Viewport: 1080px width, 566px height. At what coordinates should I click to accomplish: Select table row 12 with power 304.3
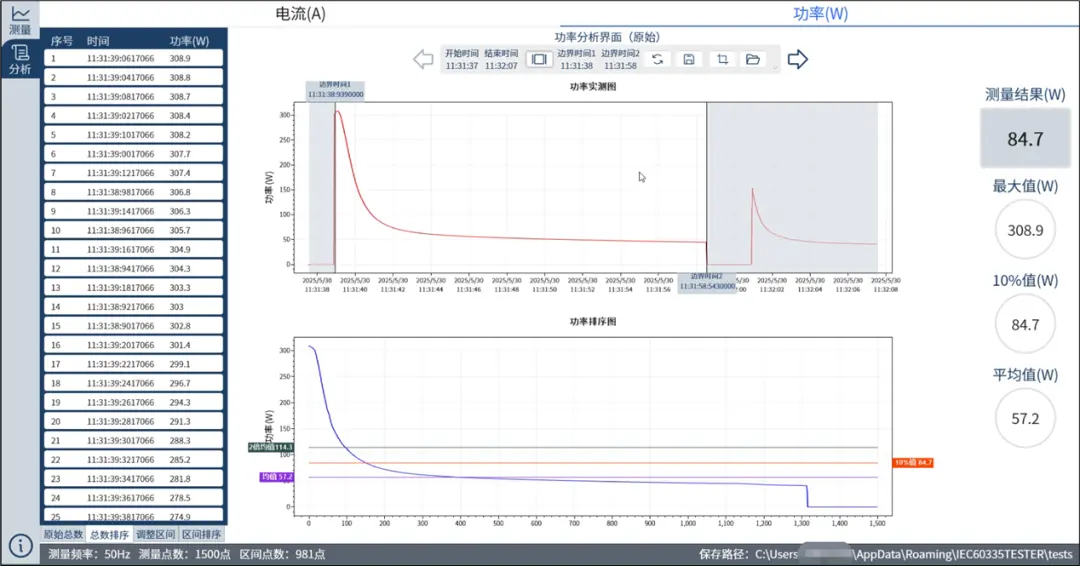click(x=134, y=269)
